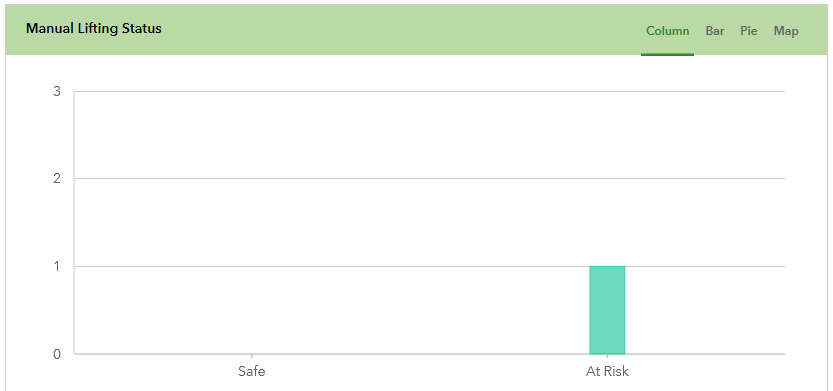Click the empty plot area above Safe

pyautogui.click(x=251, y=223)
